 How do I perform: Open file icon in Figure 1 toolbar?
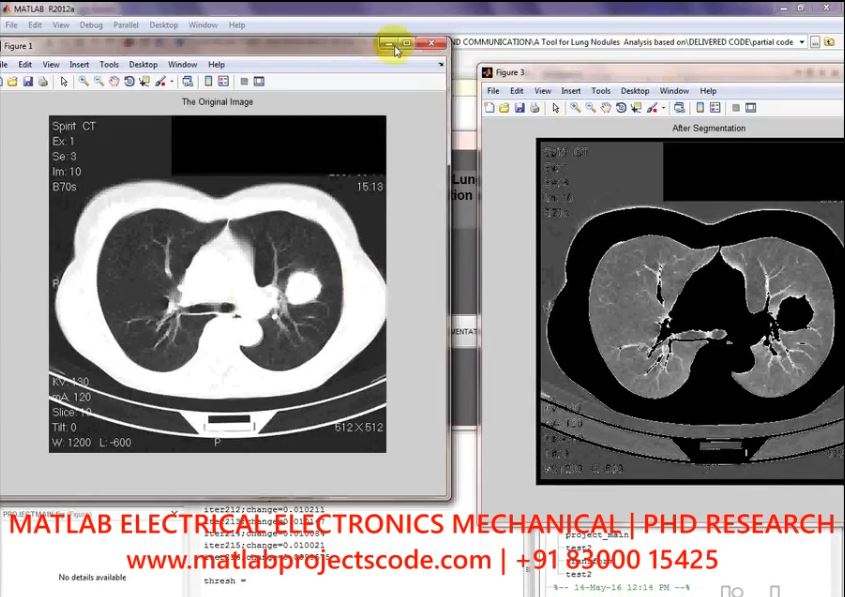click(12, 81)
